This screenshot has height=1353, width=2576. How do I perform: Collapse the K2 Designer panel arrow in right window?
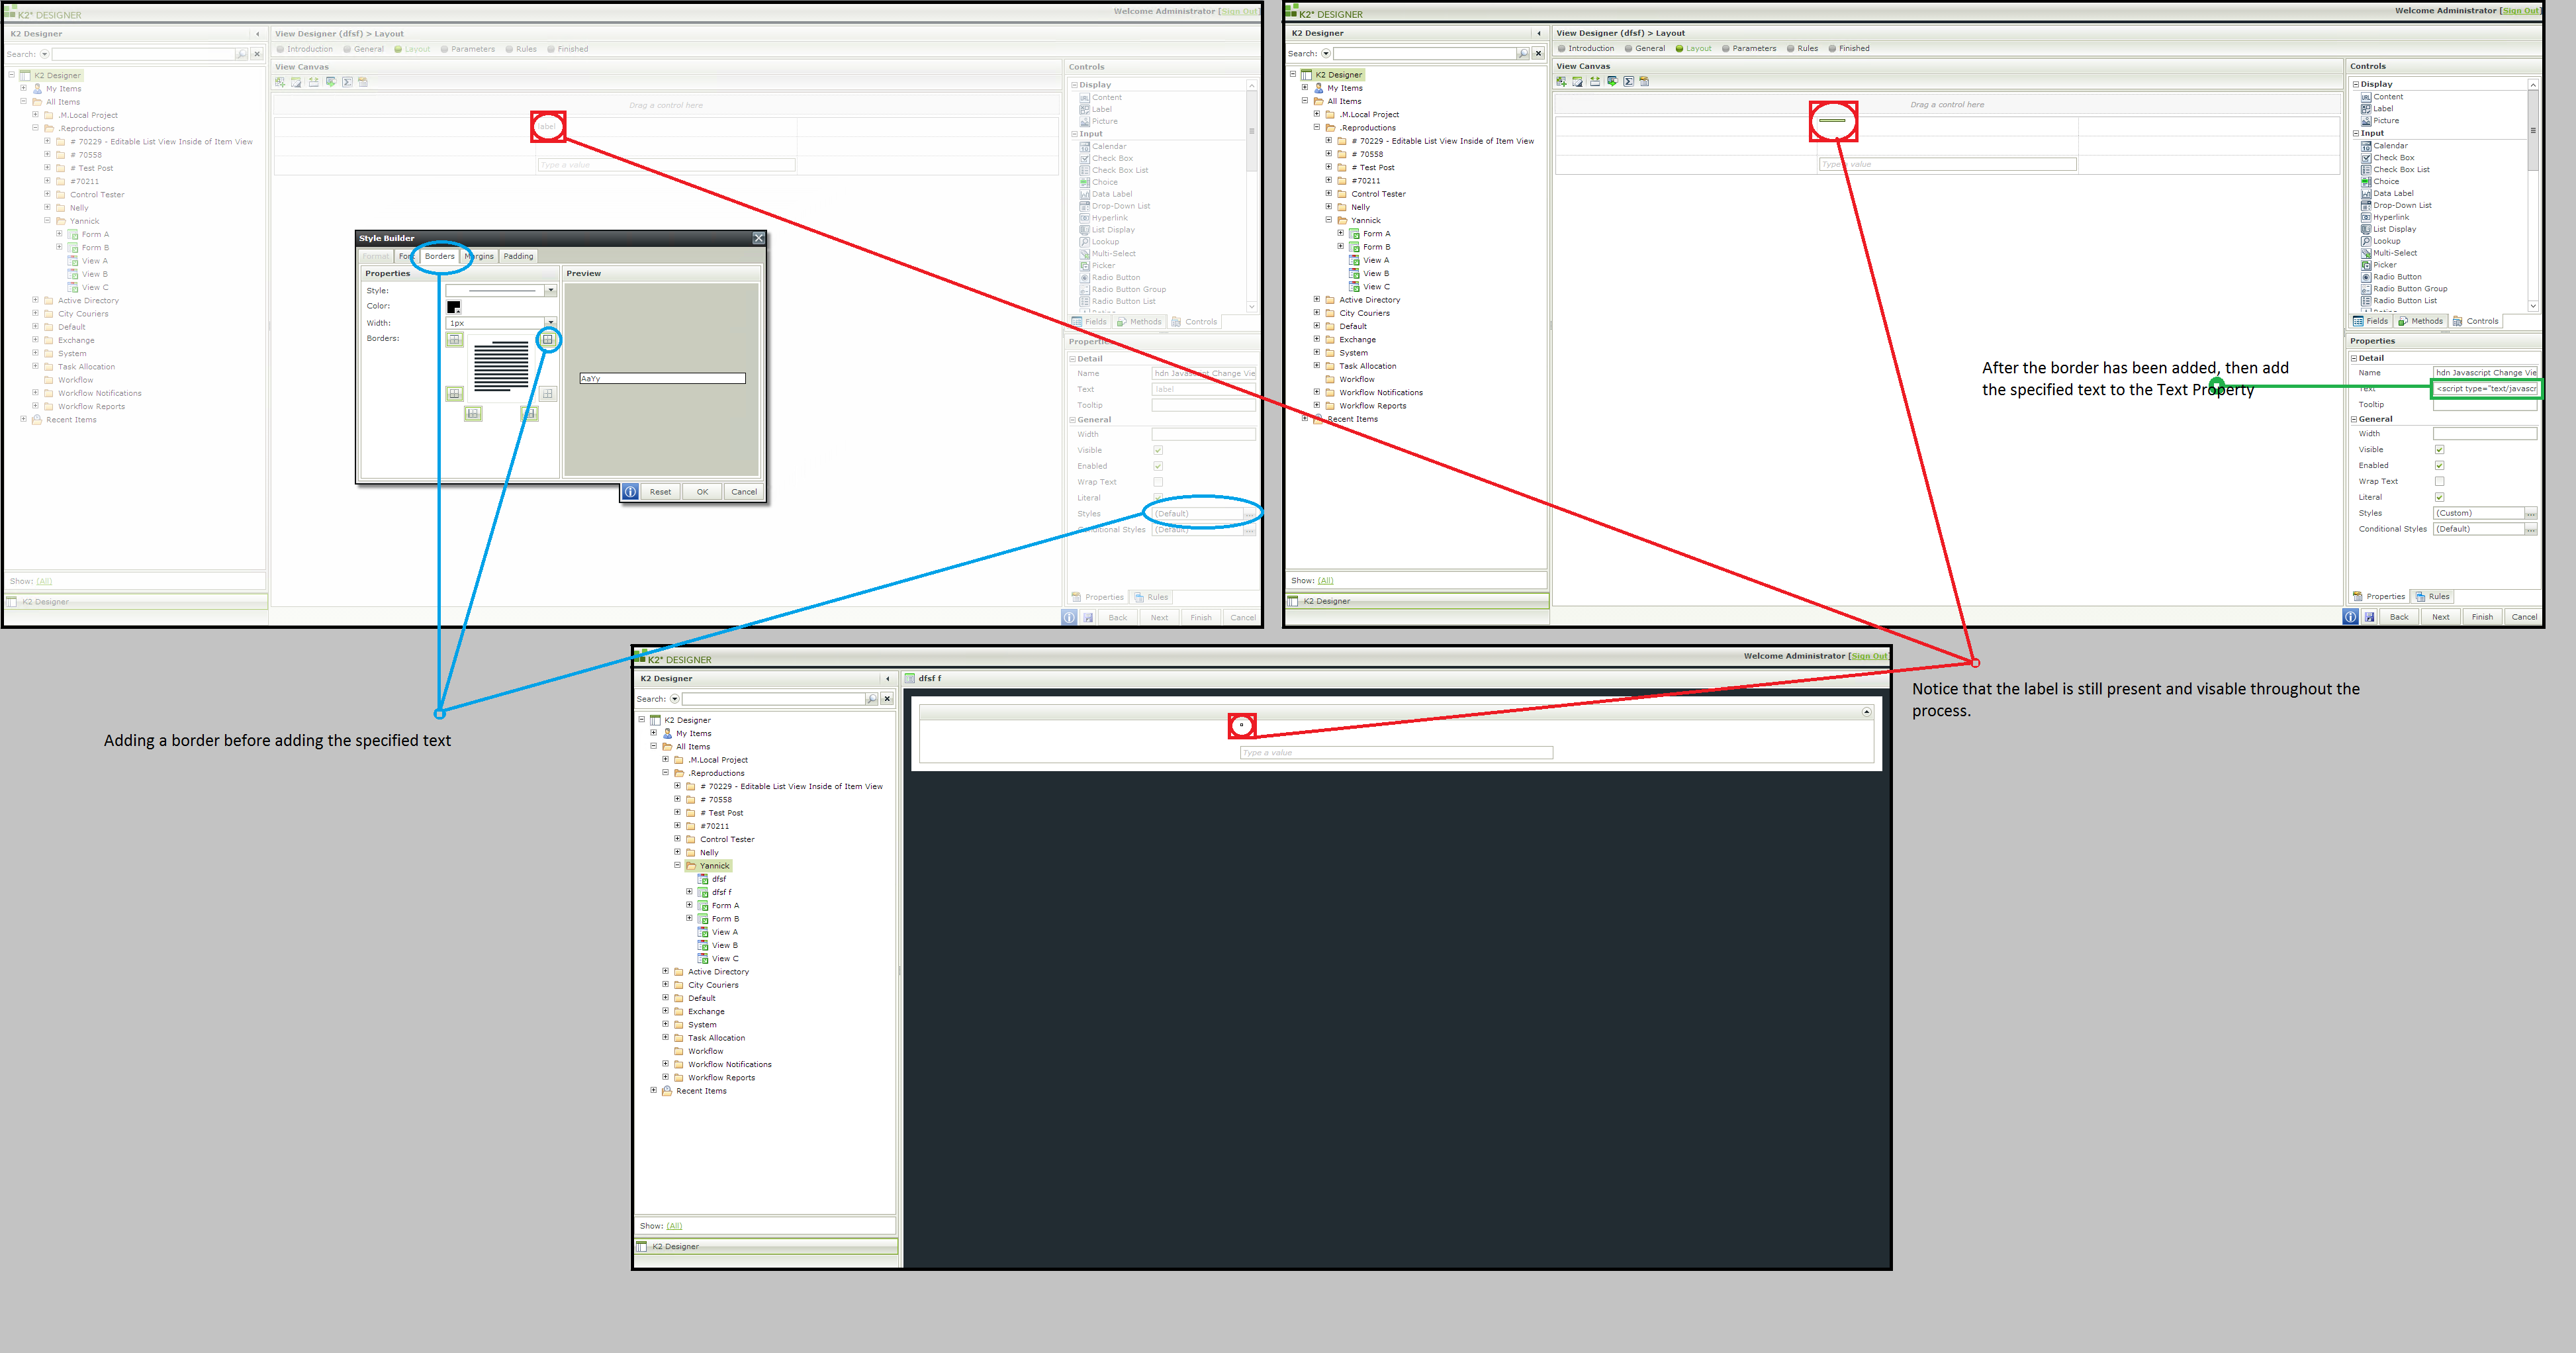[x=1539, y=33]
